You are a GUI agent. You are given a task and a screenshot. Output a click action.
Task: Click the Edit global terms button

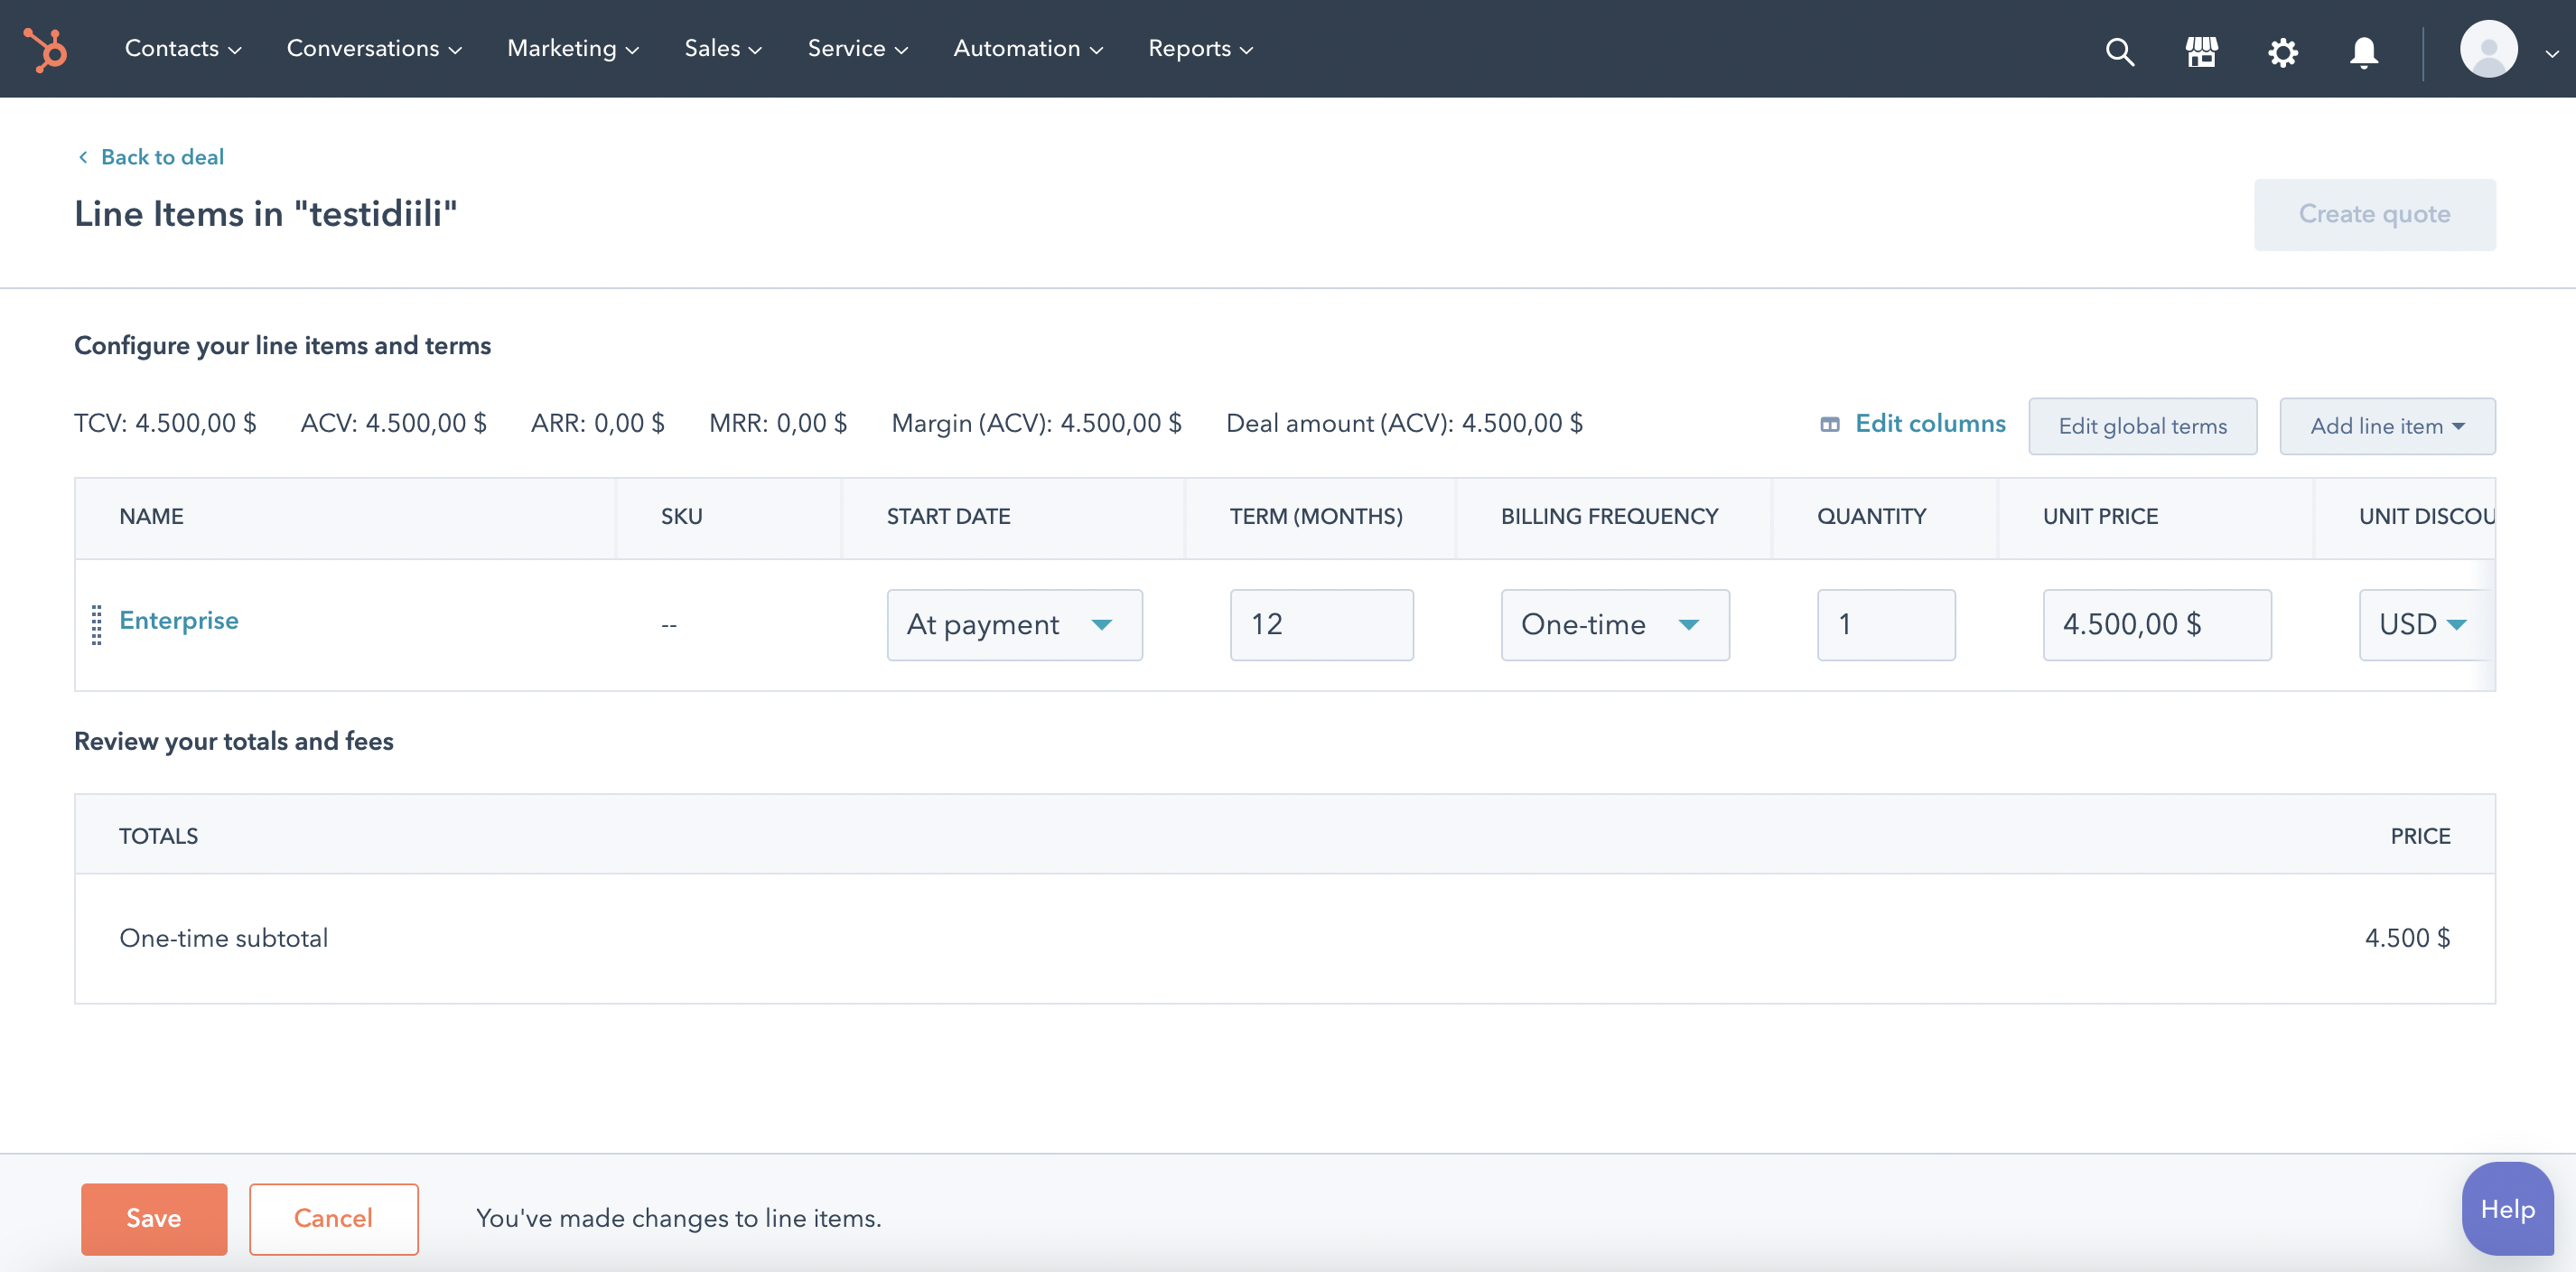pyautogui.click(x=2142, y=426)
